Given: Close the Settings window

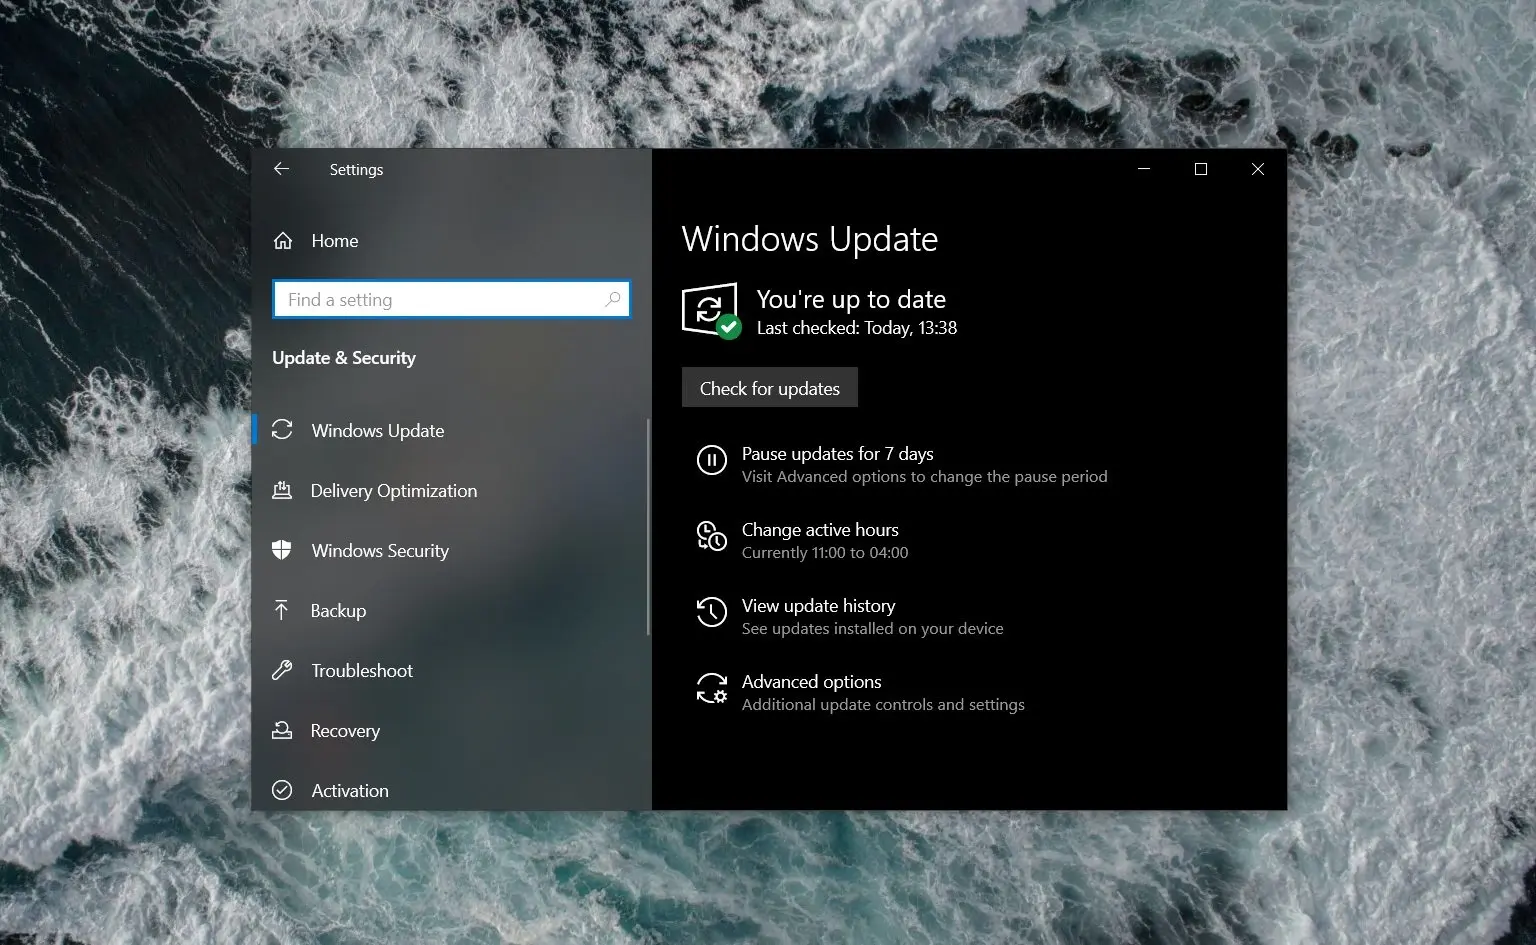Looking at the screenshot, I should point(1258,169).
